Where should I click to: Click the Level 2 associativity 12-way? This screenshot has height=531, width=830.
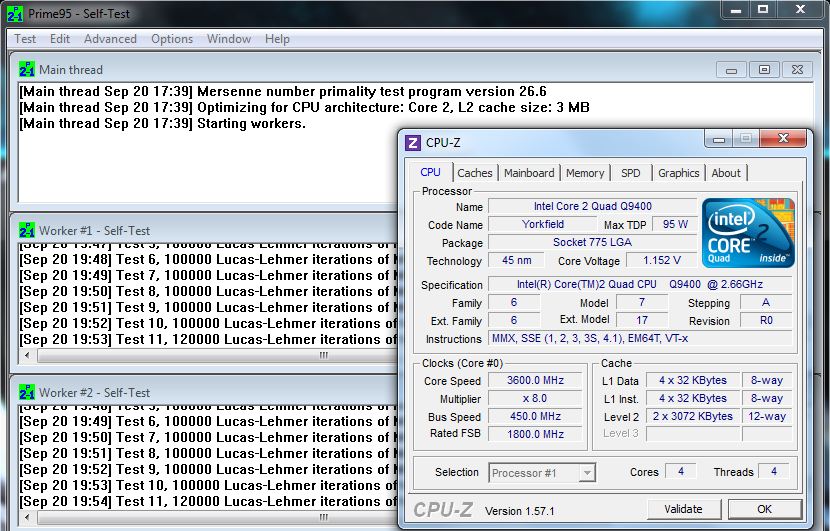[x=766, y=416]
